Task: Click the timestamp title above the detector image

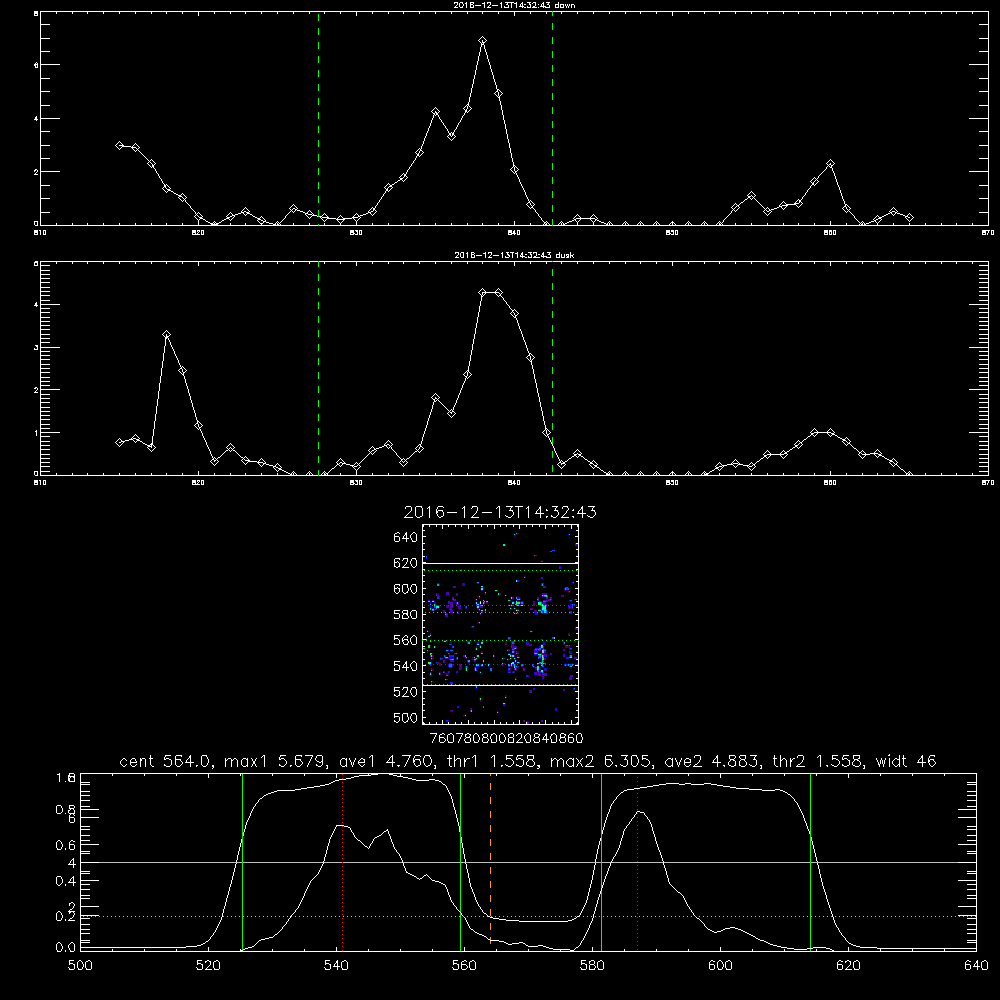Action: click(x=500, y=512)
